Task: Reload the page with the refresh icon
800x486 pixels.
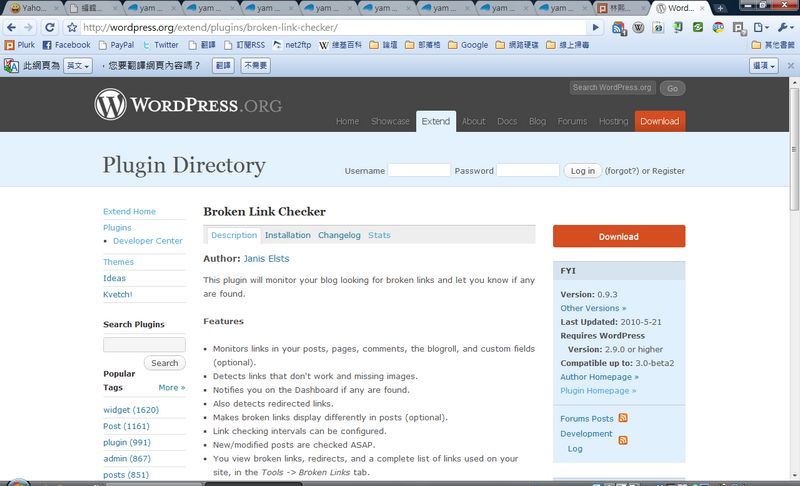Action: coord(49,28)
